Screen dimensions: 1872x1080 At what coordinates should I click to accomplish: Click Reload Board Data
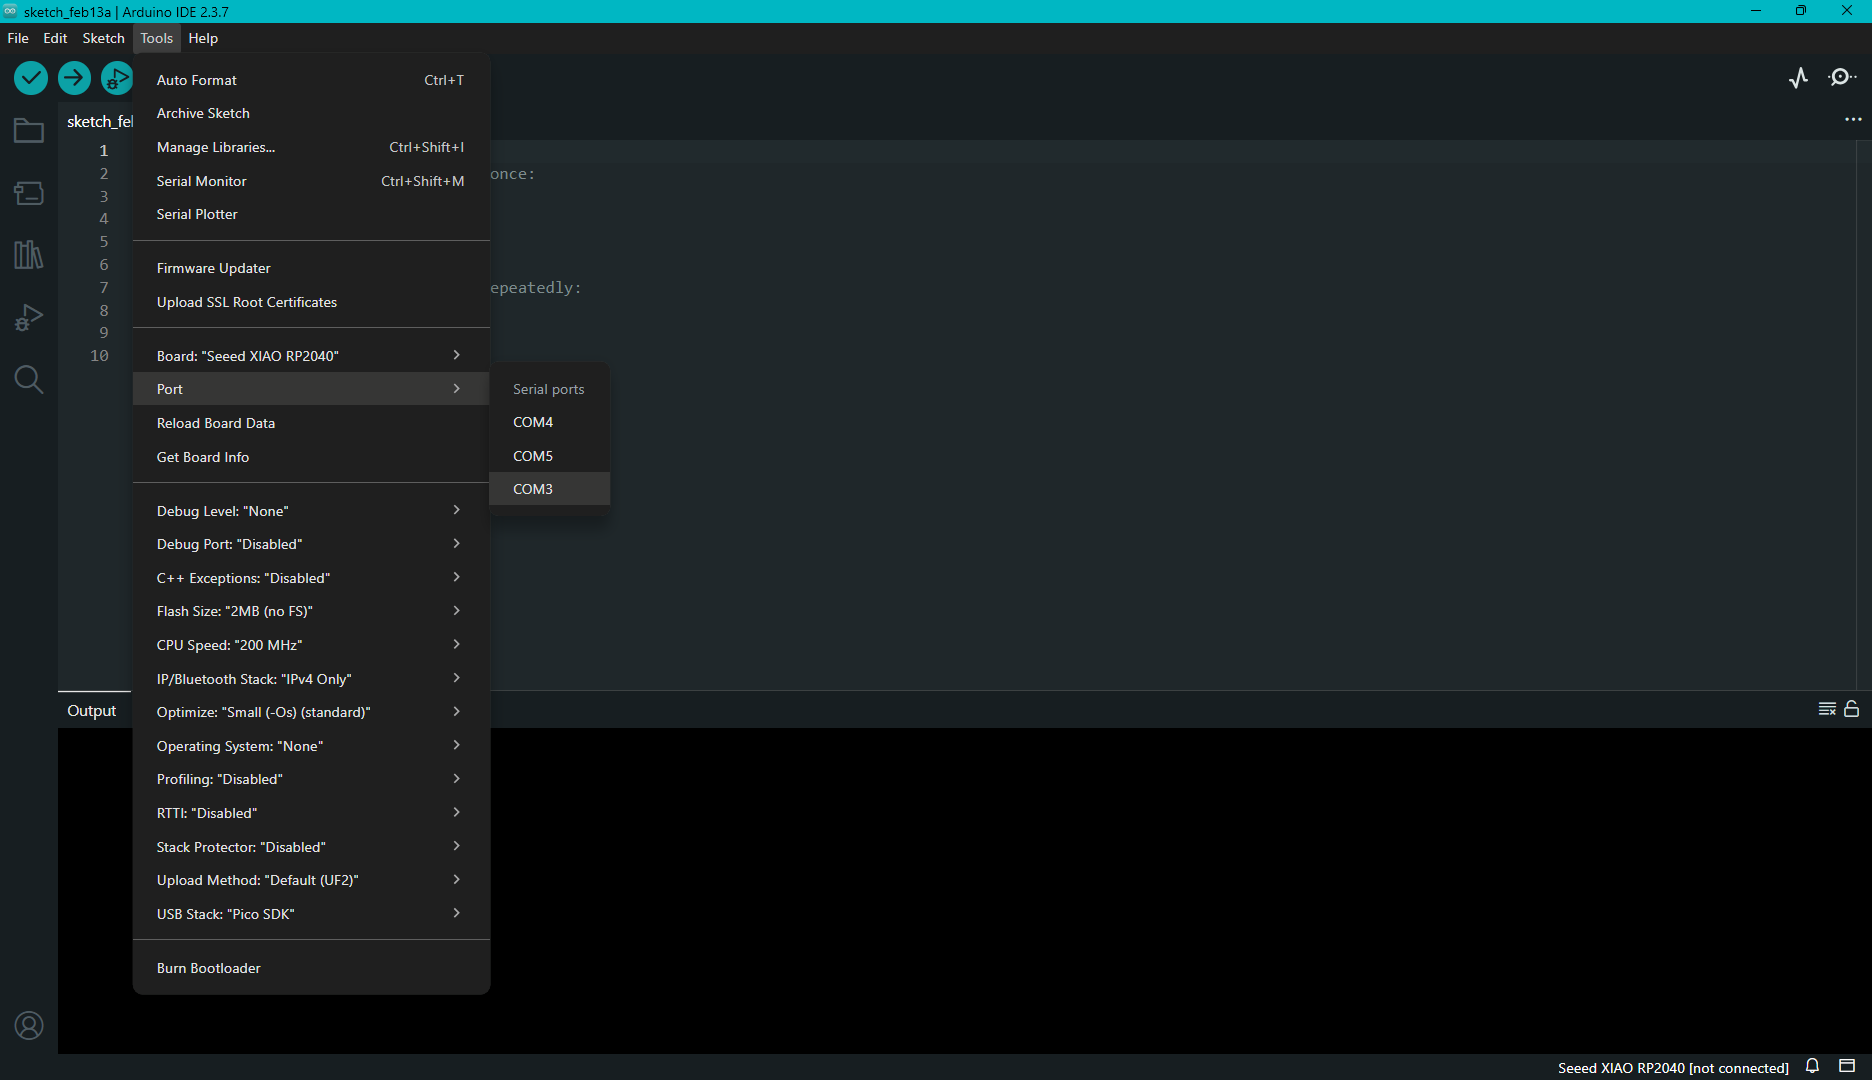311,423
